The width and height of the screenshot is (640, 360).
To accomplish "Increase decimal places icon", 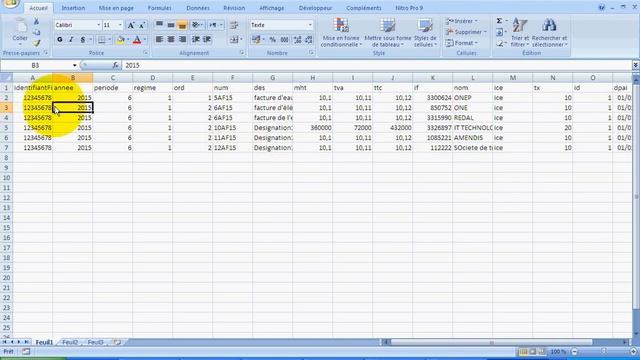I will click(x=297, y=39).
